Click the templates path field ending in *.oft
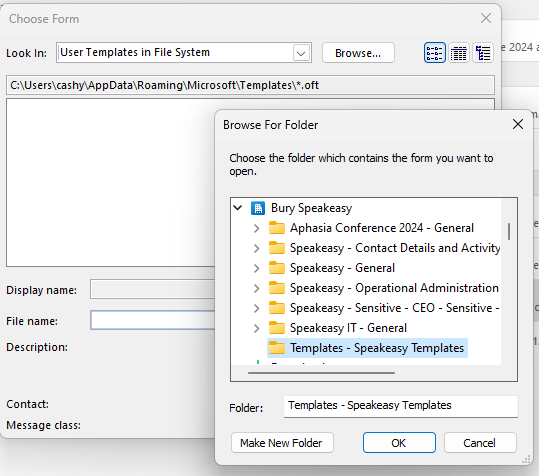This screenshot has width=539, height=476. [x=250, y=85]
